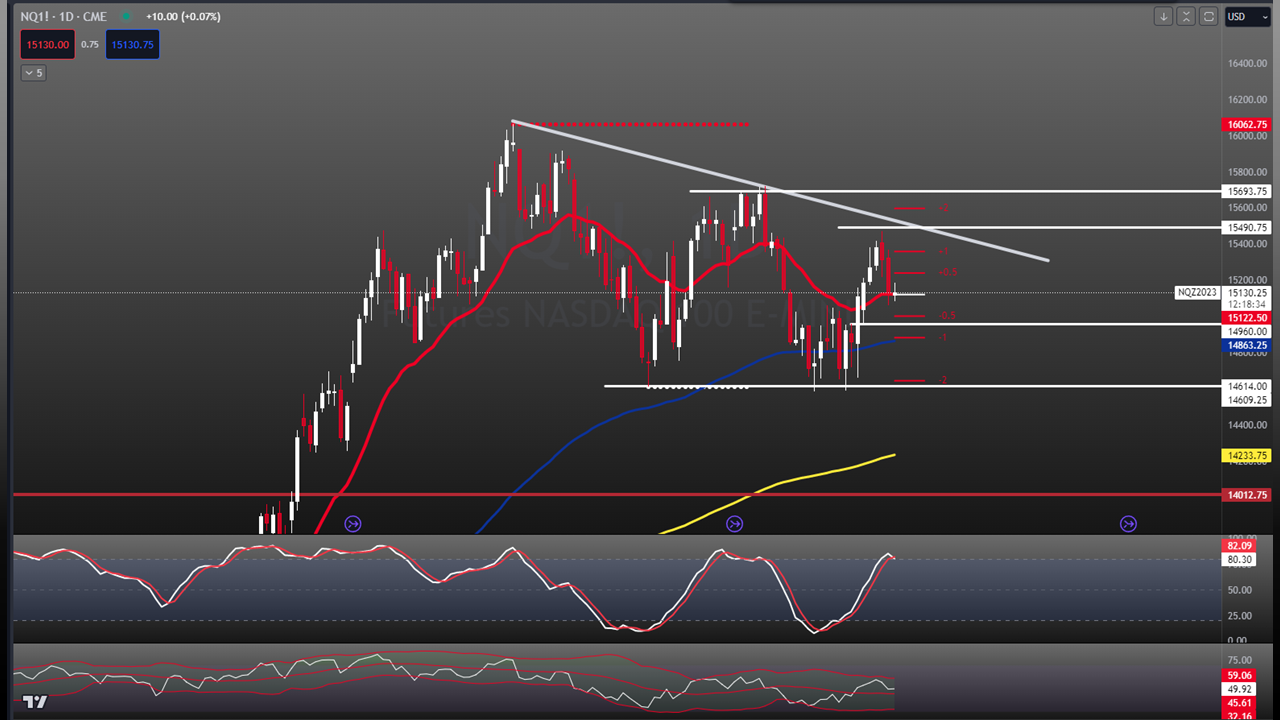Click the rightmost purple contract roll icon
1280x720 pixels.
pos(1128,523)
